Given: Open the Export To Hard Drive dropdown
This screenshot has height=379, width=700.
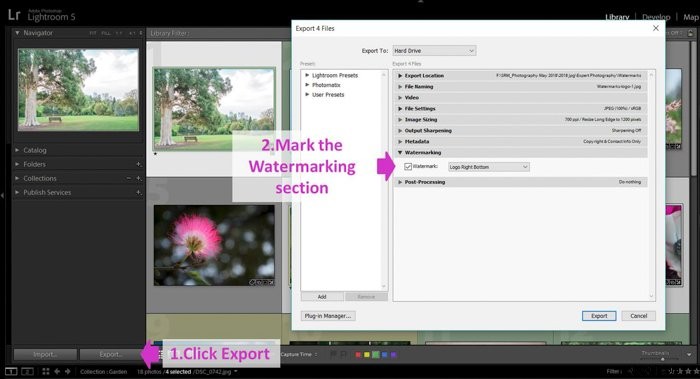Looking at the screenshot, I should click(x=434, y=51).
